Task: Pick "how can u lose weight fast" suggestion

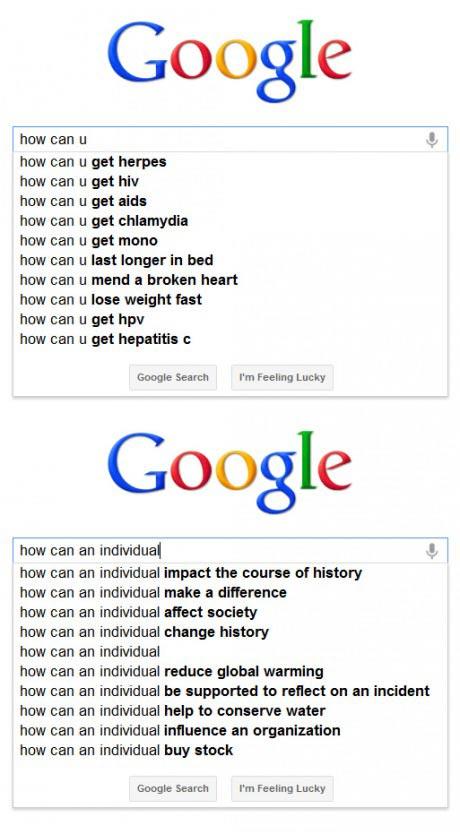Action: (230, 300)
